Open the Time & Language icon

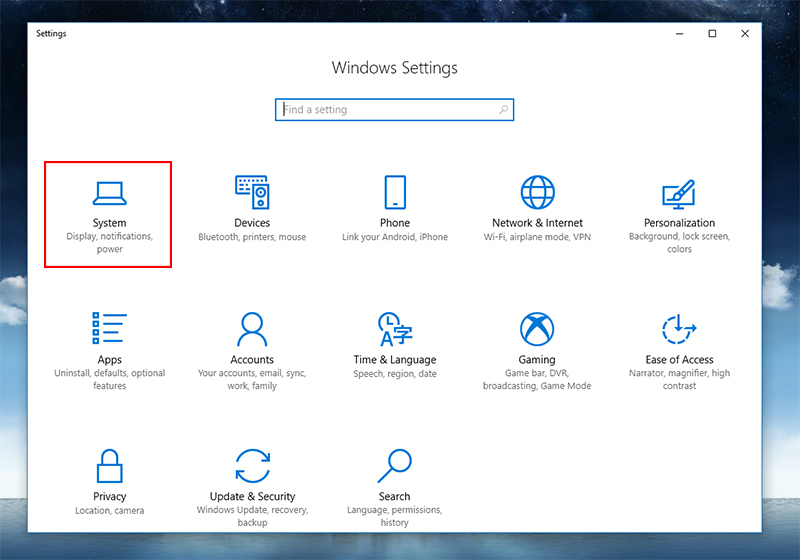coord(395,329)
